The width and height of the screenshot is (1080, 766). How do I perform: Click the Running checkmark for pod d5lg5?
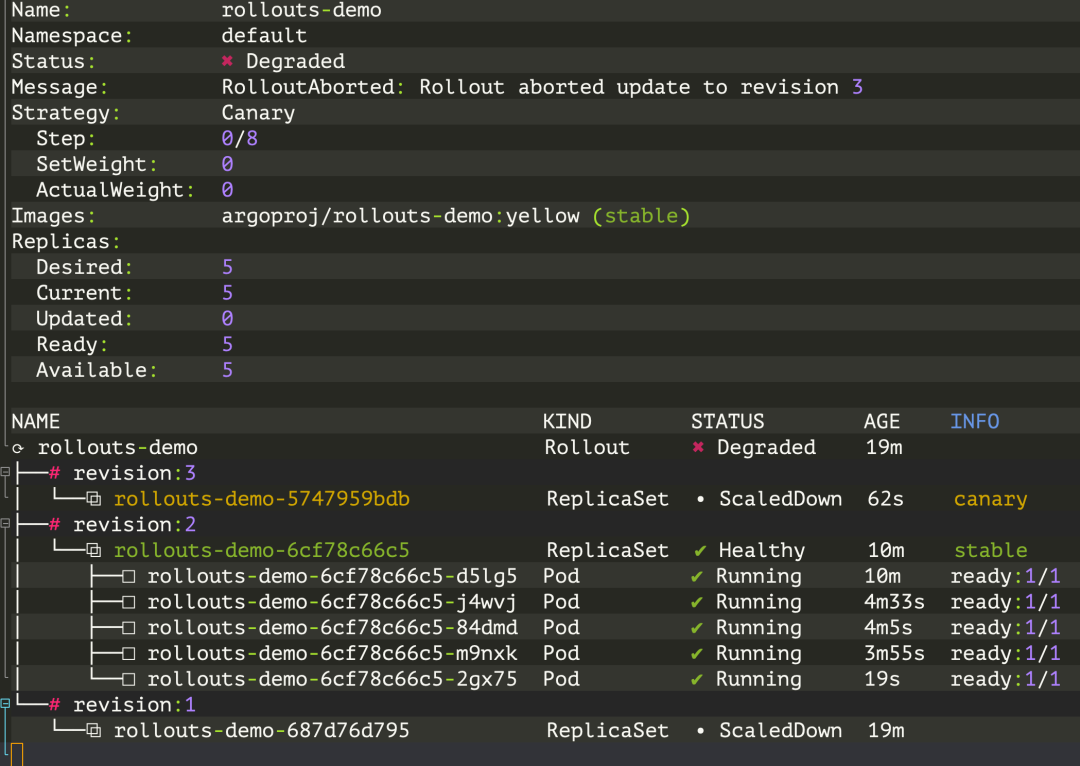click(x=697, y=577)
